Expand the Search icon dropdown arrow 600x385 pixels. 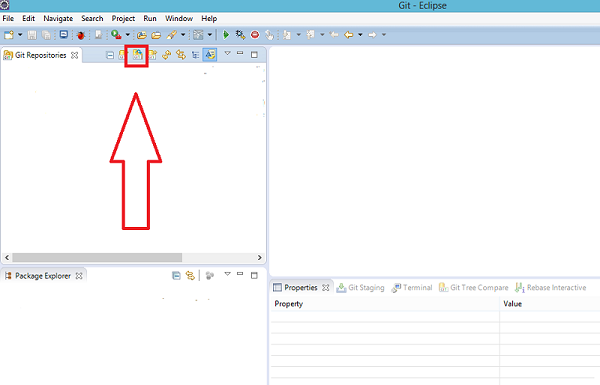point(183,35)
